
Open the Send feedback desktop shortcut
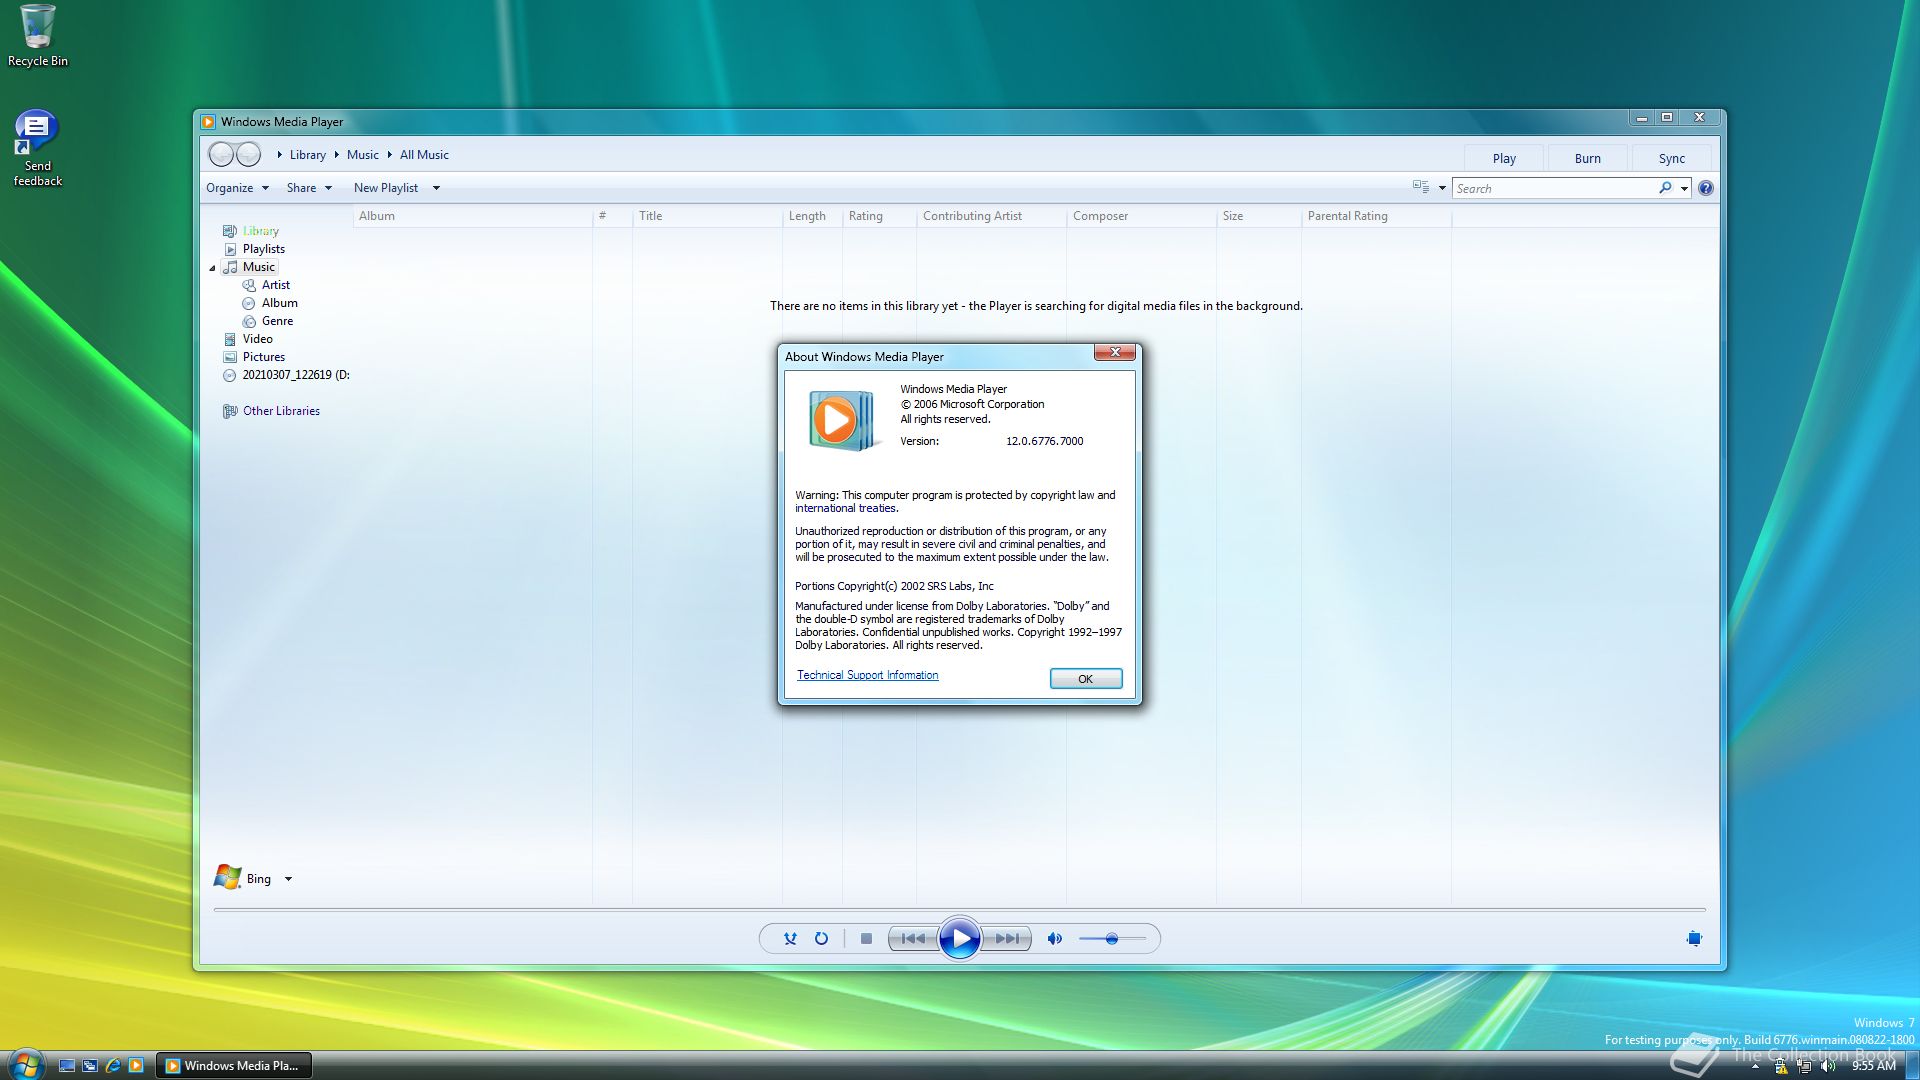[x=38, y=148]
